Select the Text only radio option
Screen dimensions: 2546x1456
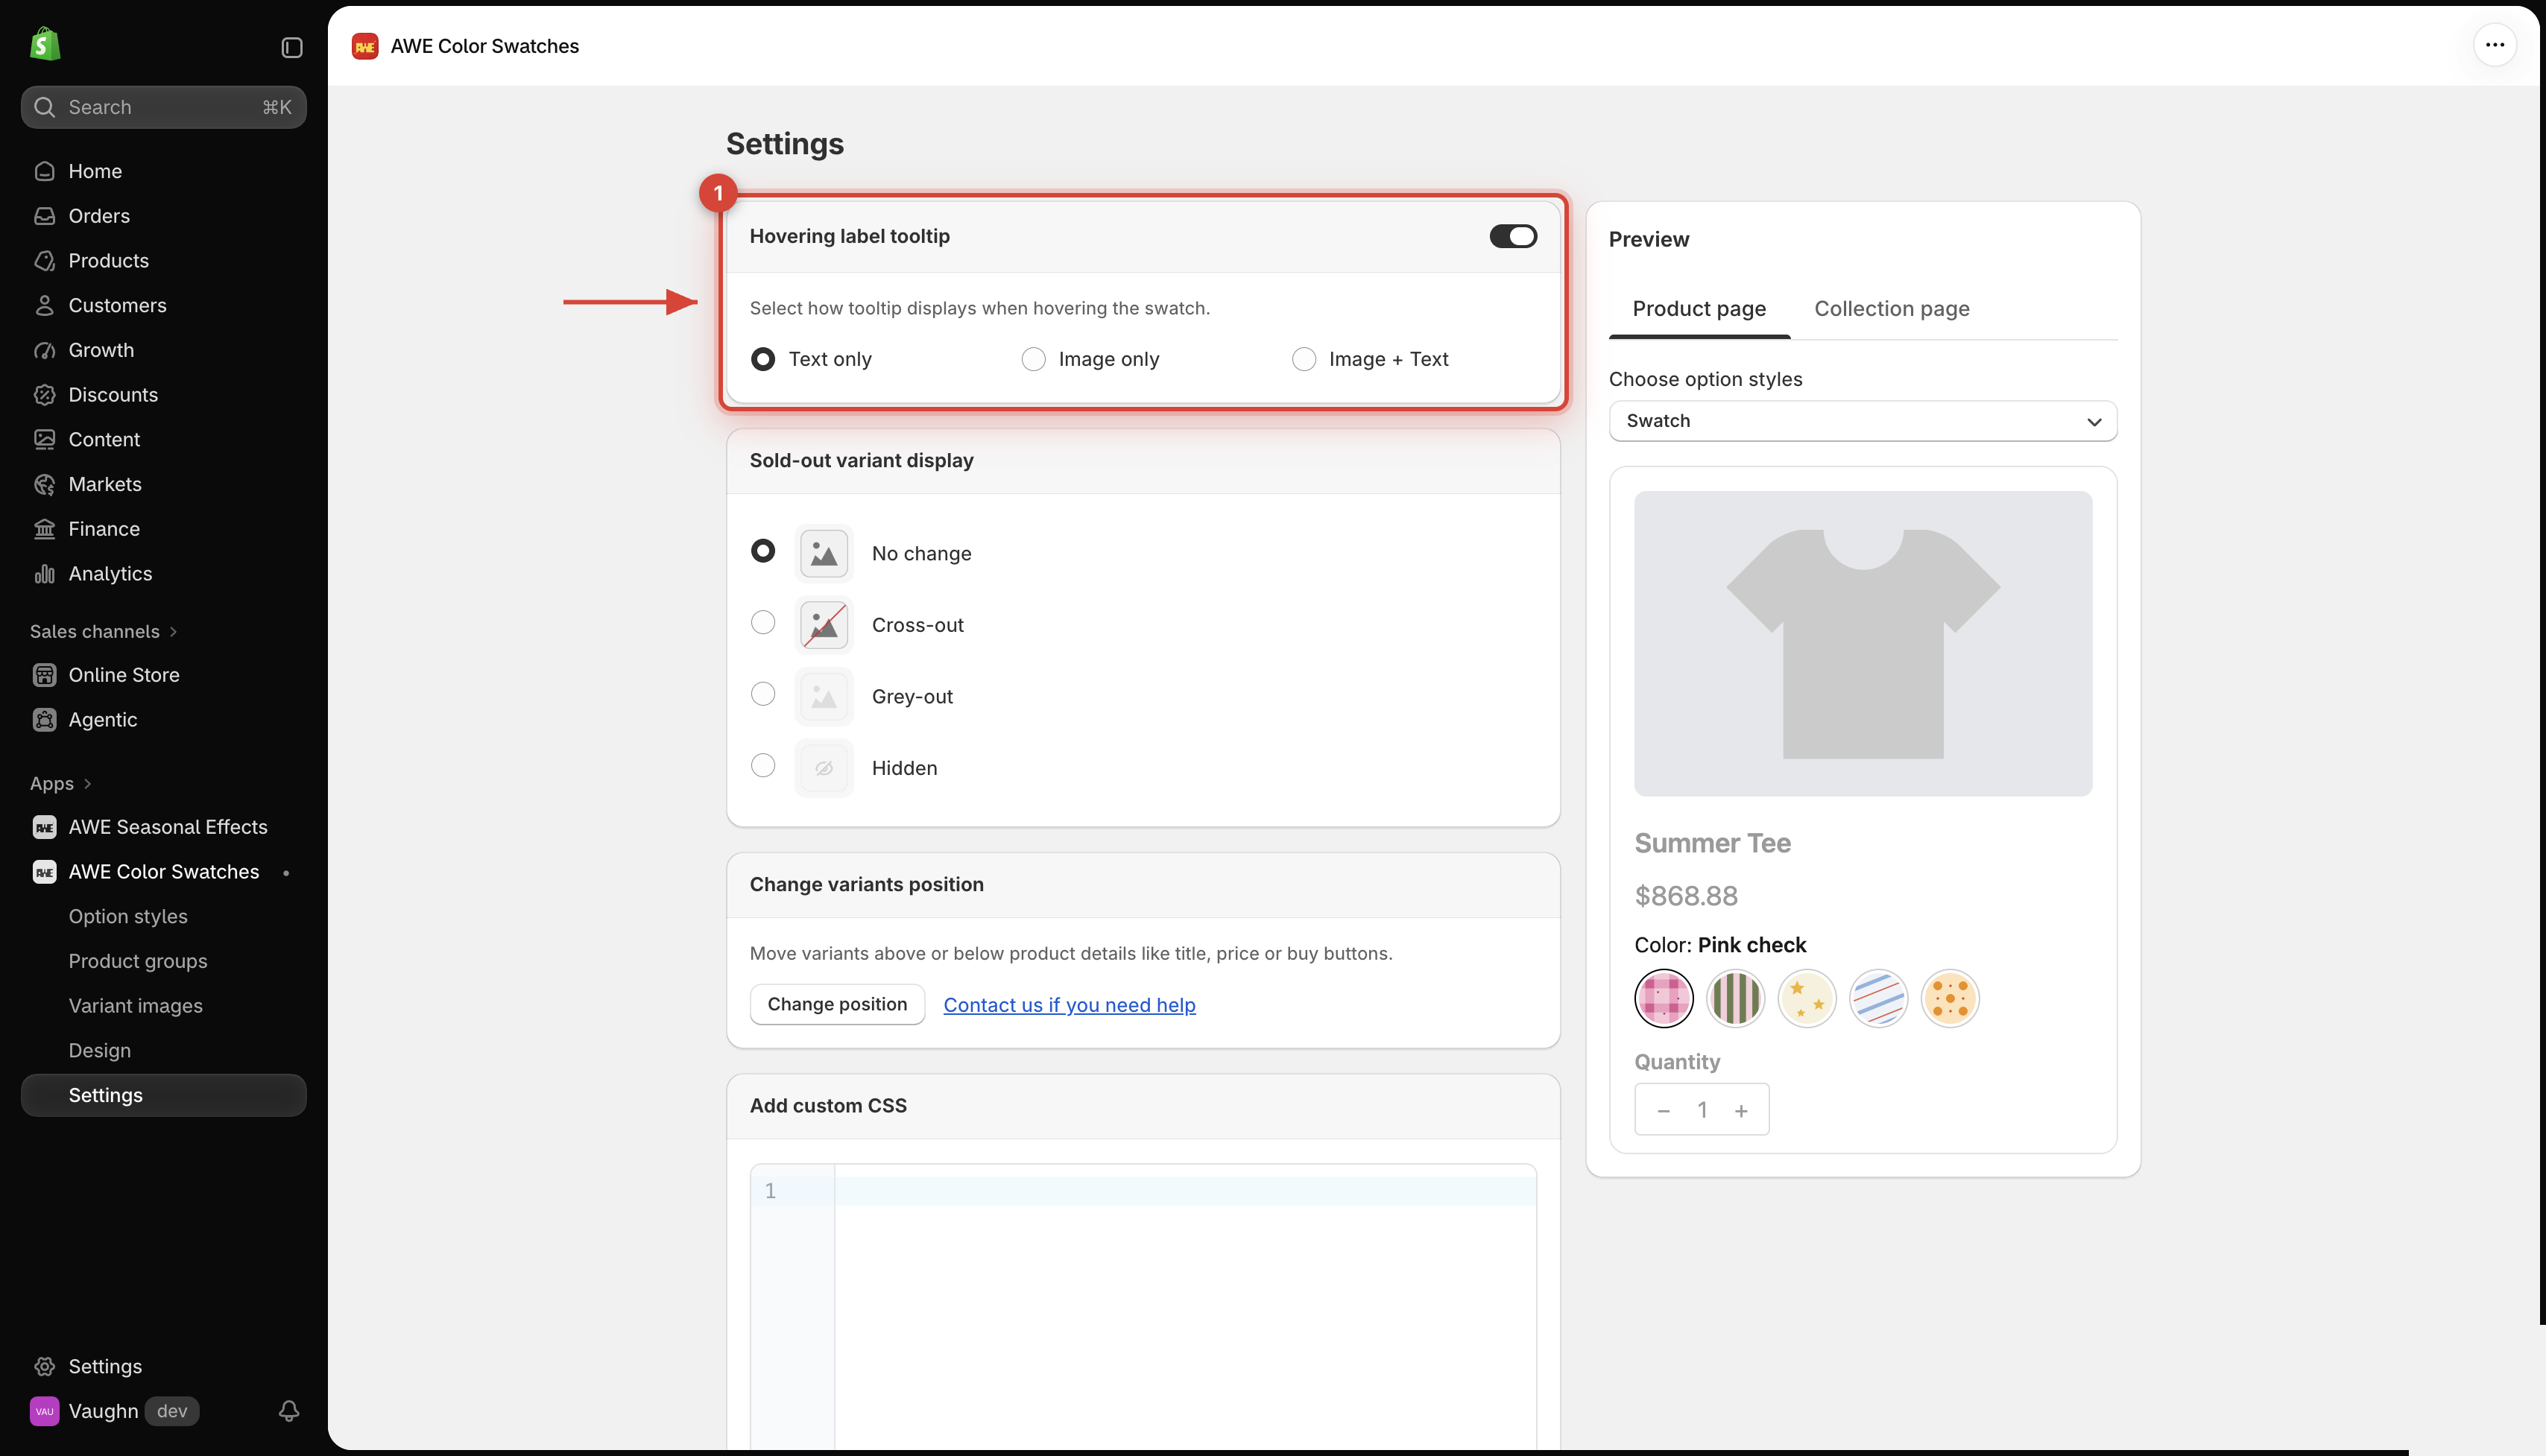[x=763, y=359]
